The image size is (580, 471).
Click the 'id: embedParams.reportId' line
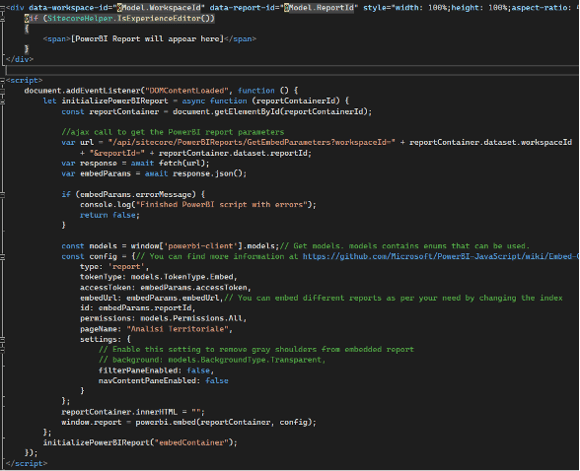(x=138, y=308)
